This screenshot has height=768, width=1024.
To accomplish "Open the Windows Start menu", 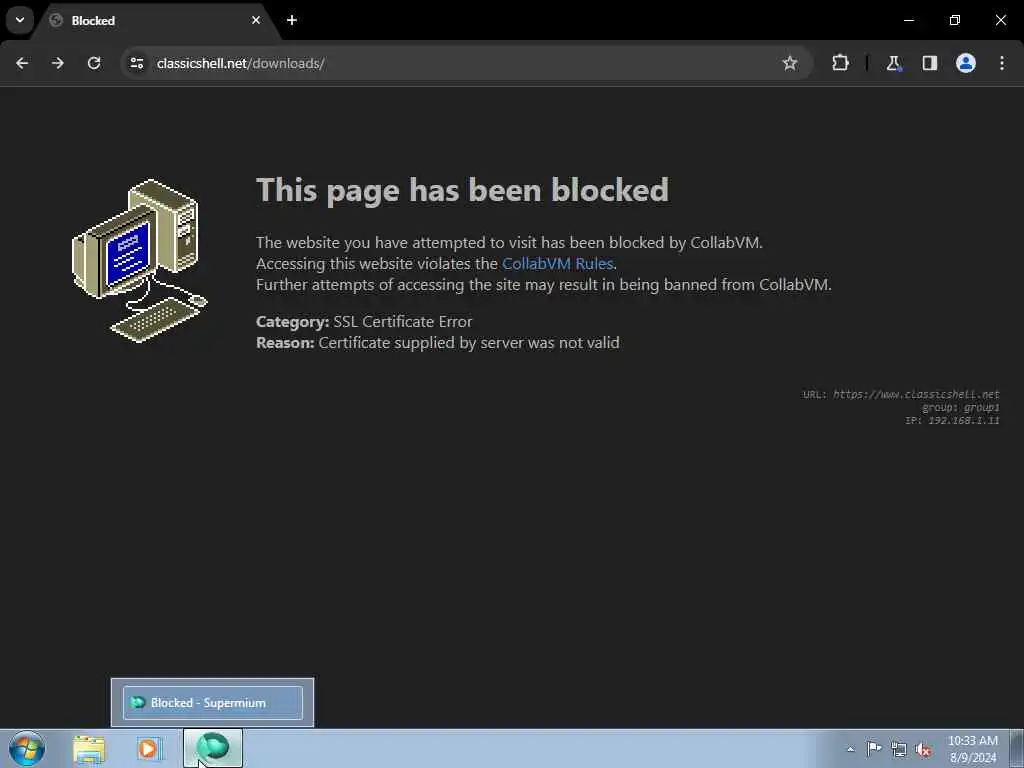I will 27,748.
